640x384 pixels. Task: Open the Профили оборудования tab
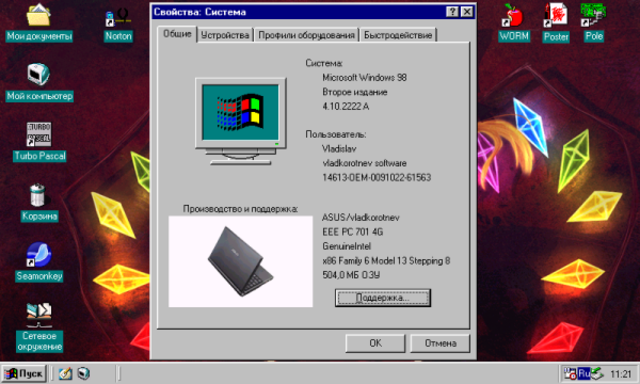tap(307, 35)
